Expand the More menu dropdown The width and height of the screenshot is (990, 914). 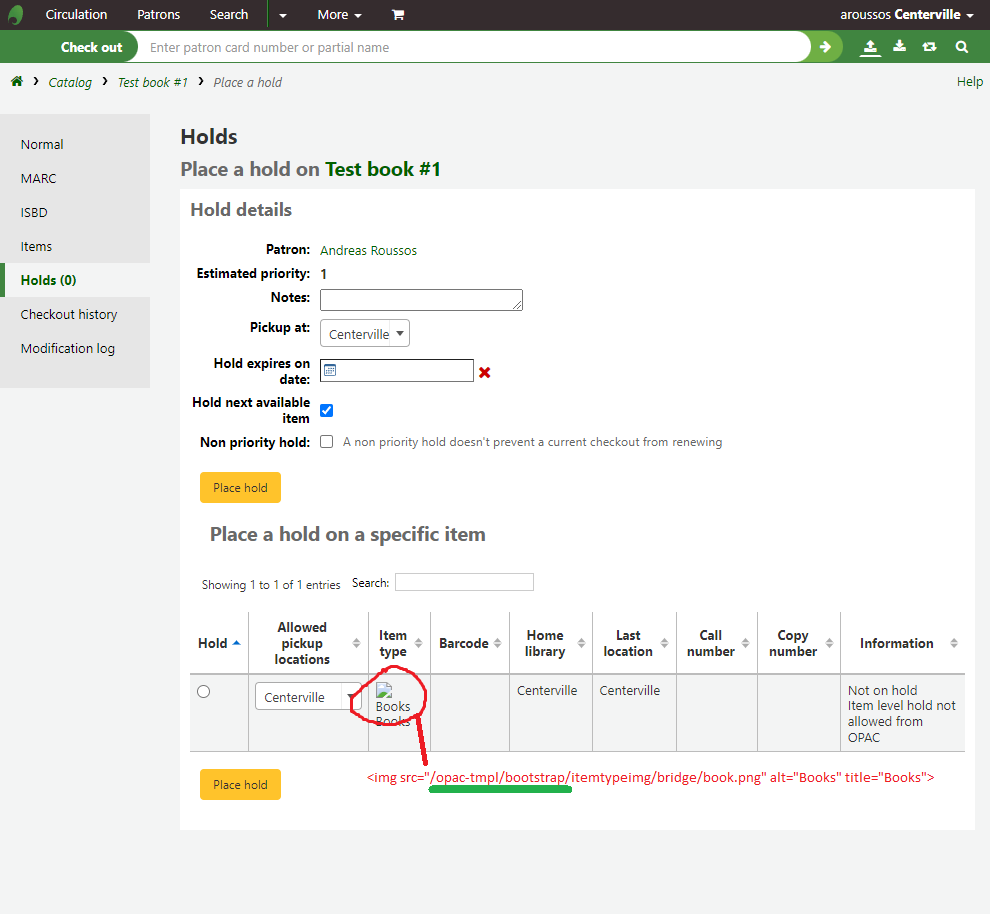pos(339,15)
